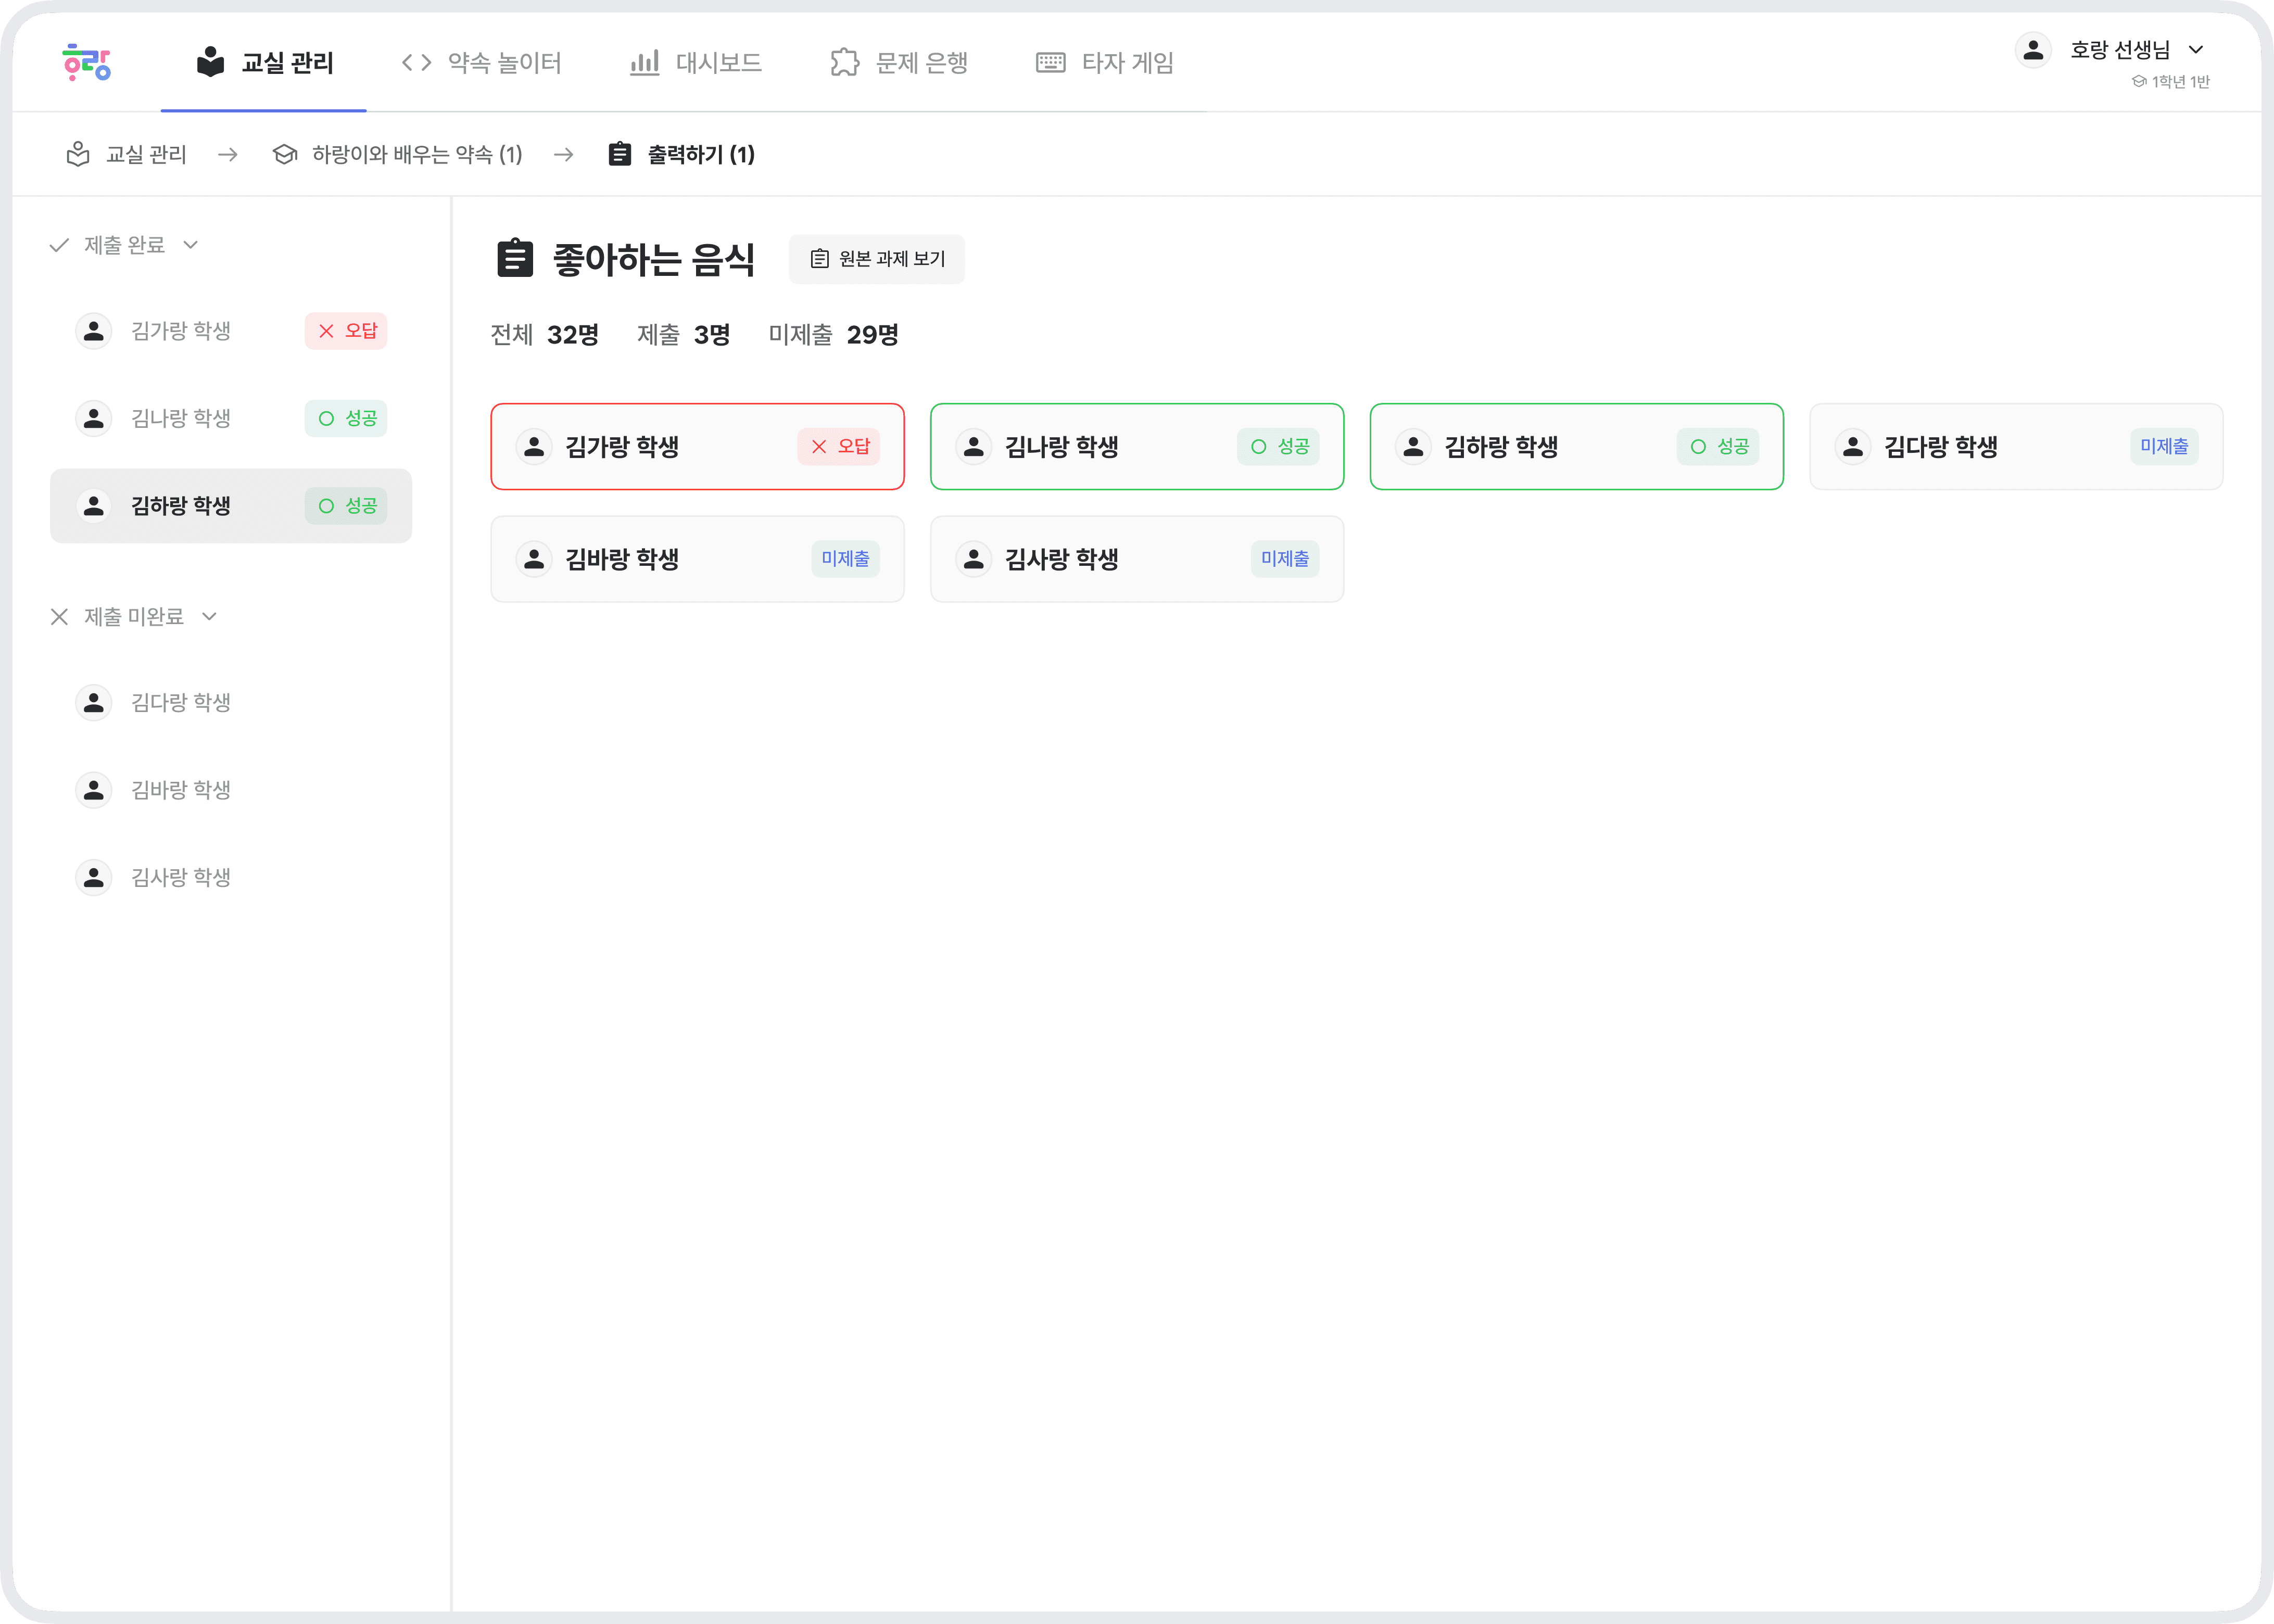The image size is (2274, 1624).
Task: Switch to the 교실 관리 tab
Action: (x=265, y=63)
